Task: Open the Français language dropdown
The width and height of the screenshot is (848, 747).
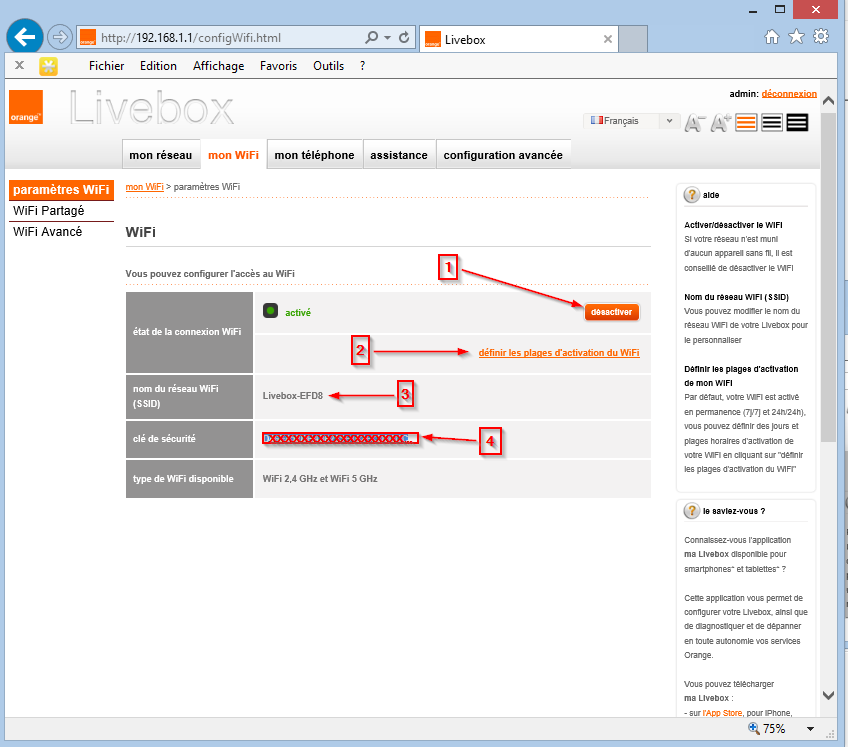Action: 631,121
